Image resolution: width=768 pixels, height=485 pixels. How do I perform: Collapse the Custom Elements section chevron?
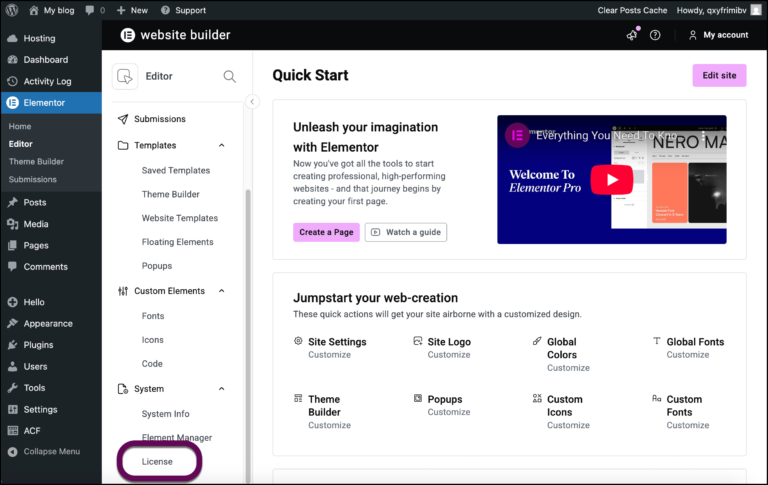221,291
